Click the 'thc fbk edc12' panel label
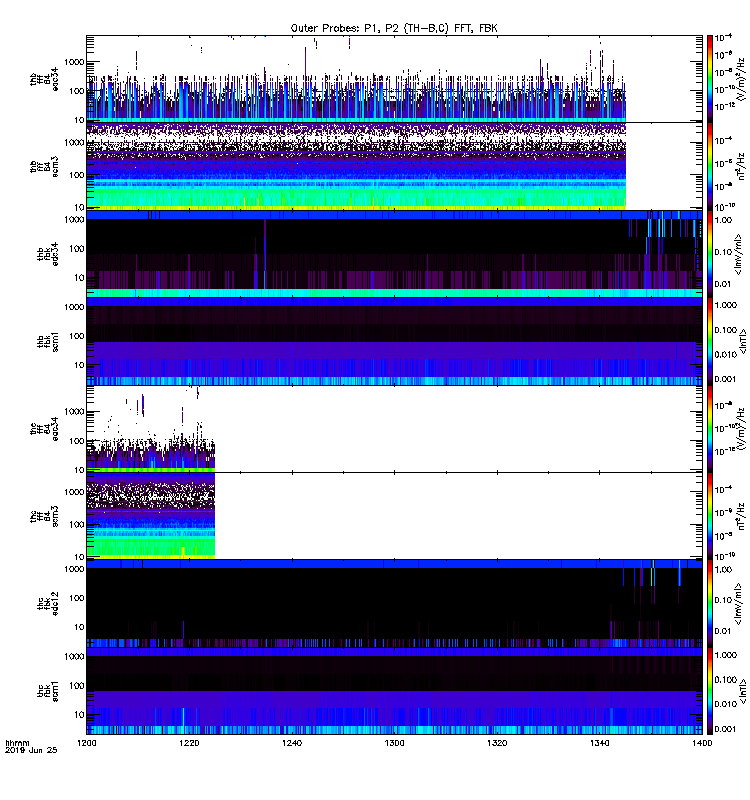 pyautogui.click(x=47, y=604)
